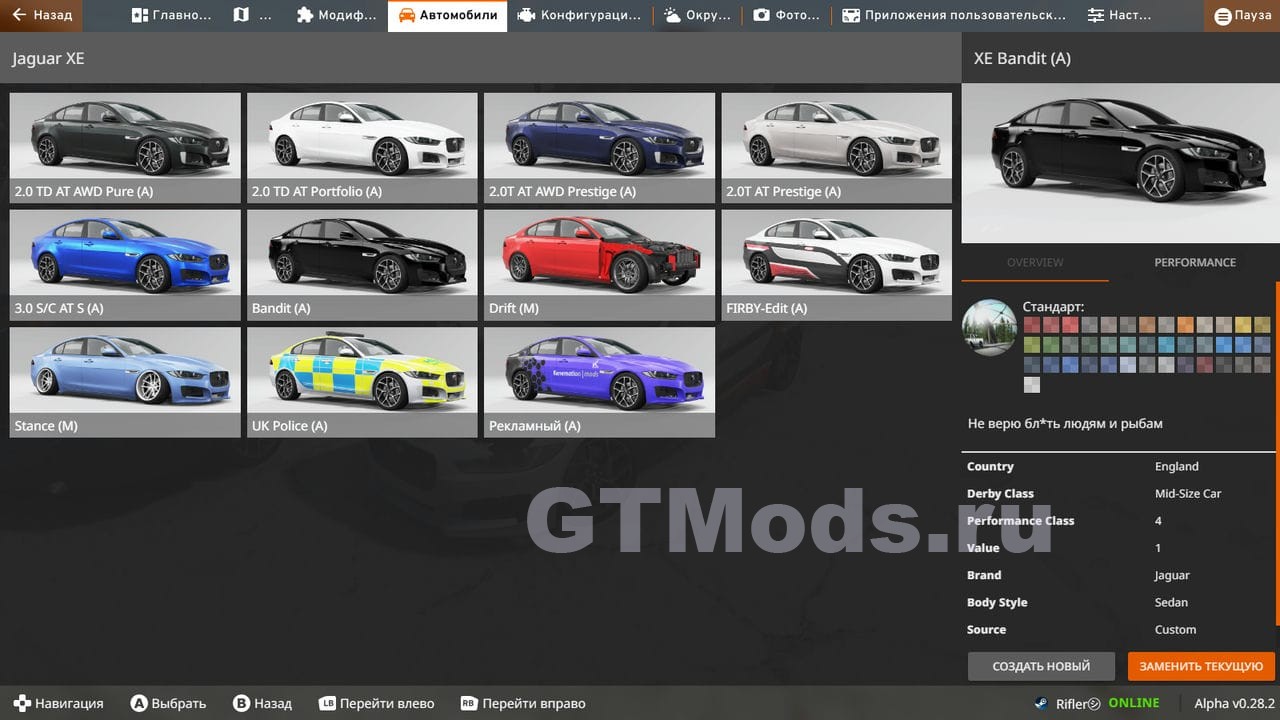Open the map icon tab in top bar
This screenshot has height=720, width=1280.
(251, 16)
